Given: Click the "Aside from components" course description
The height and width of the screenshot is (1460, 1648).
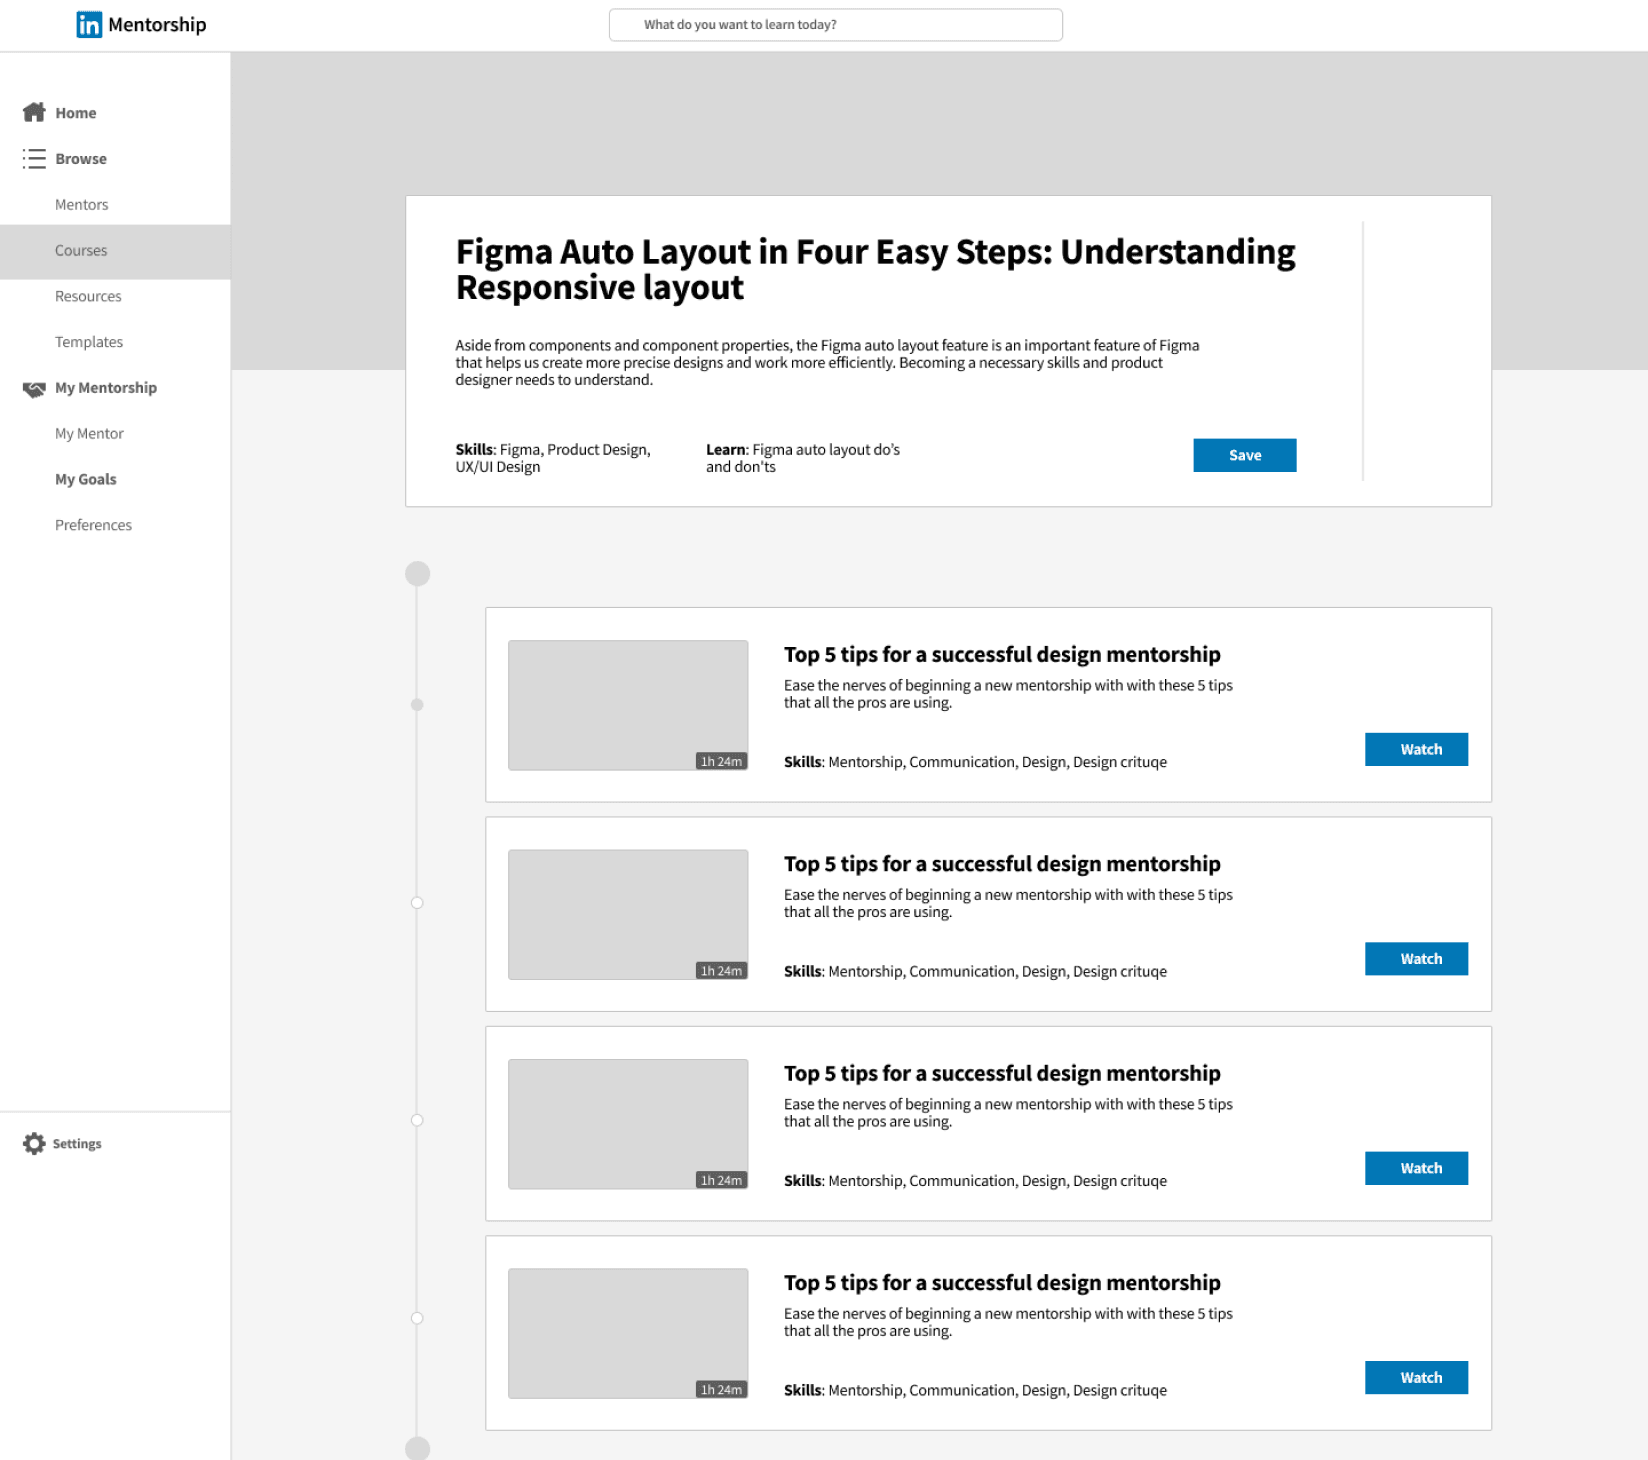Looking at the screenshot, I should click(828, 363).
